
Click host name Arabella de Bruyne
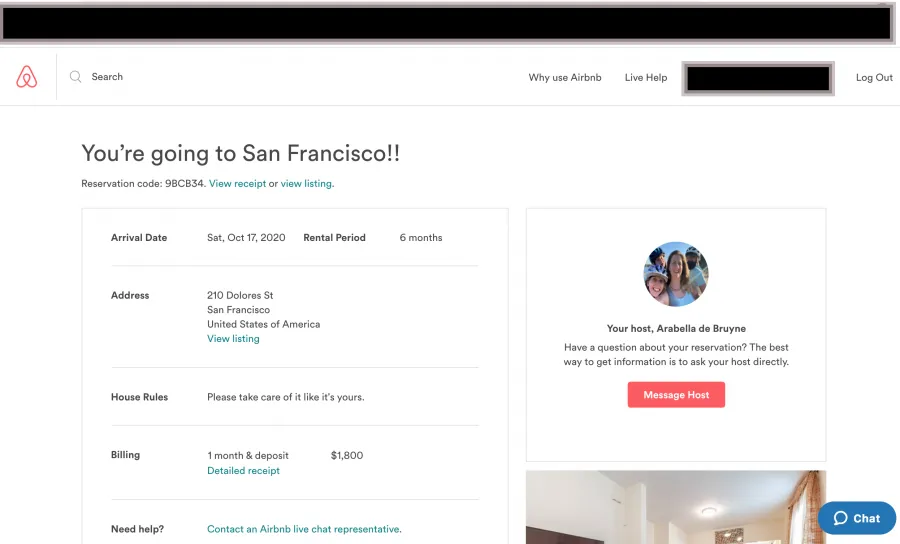click(701, 329)
